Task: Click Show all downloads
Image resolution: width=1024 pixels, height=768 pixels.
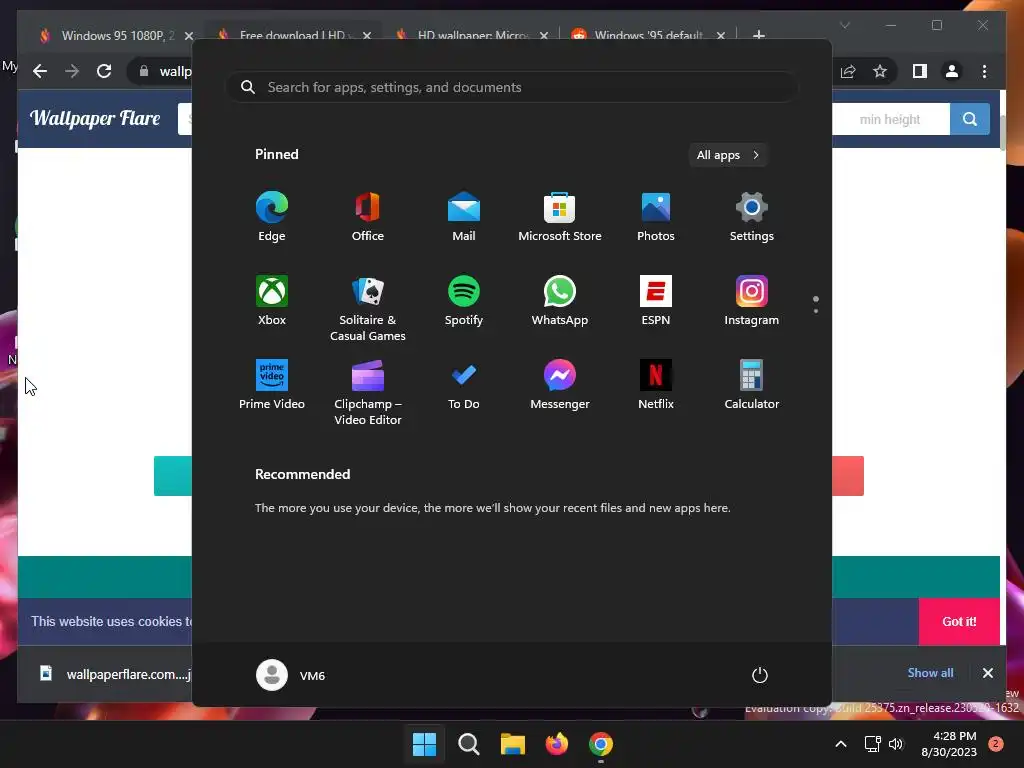Action: 930,673
